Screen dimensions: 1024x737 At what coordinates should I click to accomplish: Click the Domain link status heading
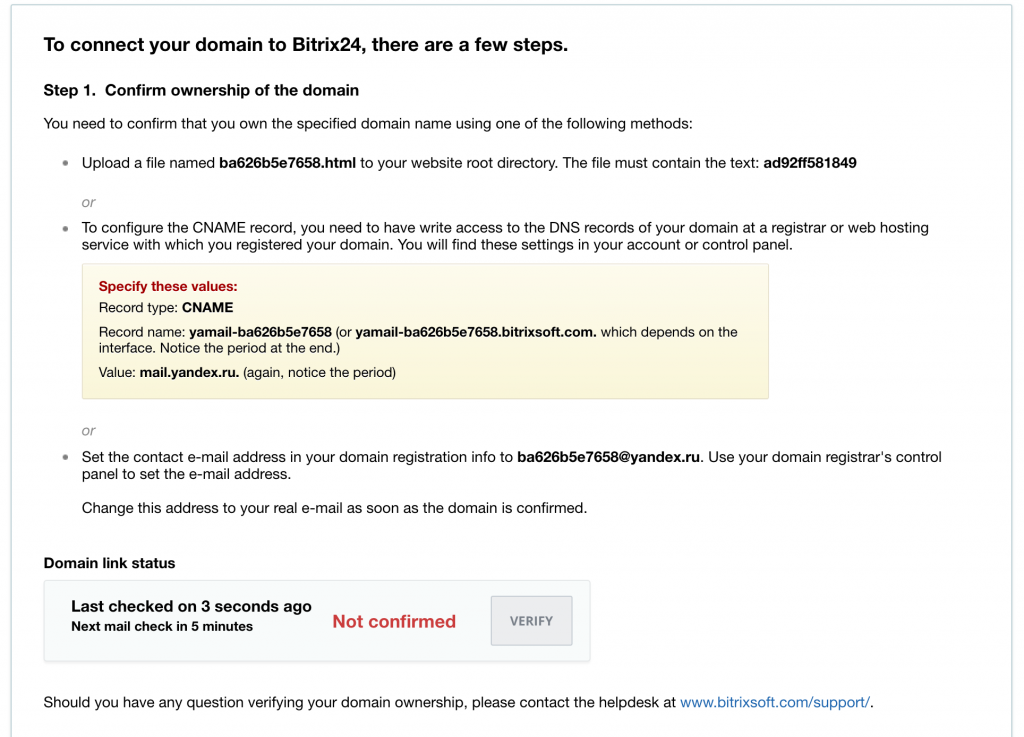point(110,563)
